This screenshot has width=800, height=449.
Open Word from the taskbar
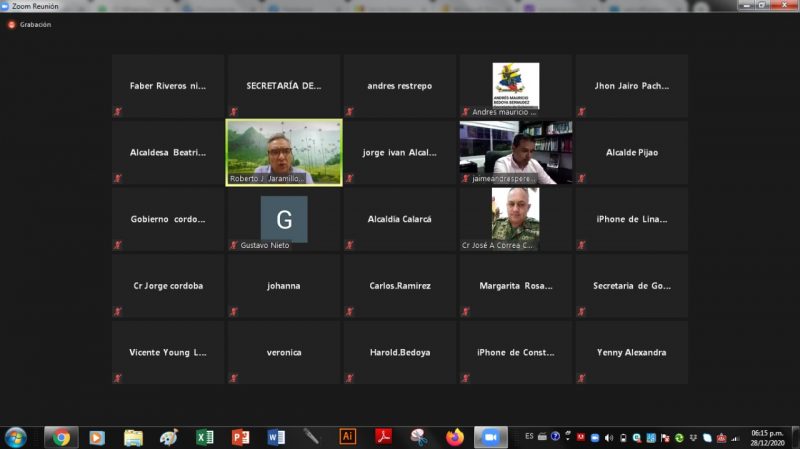(x=276, y=437)
